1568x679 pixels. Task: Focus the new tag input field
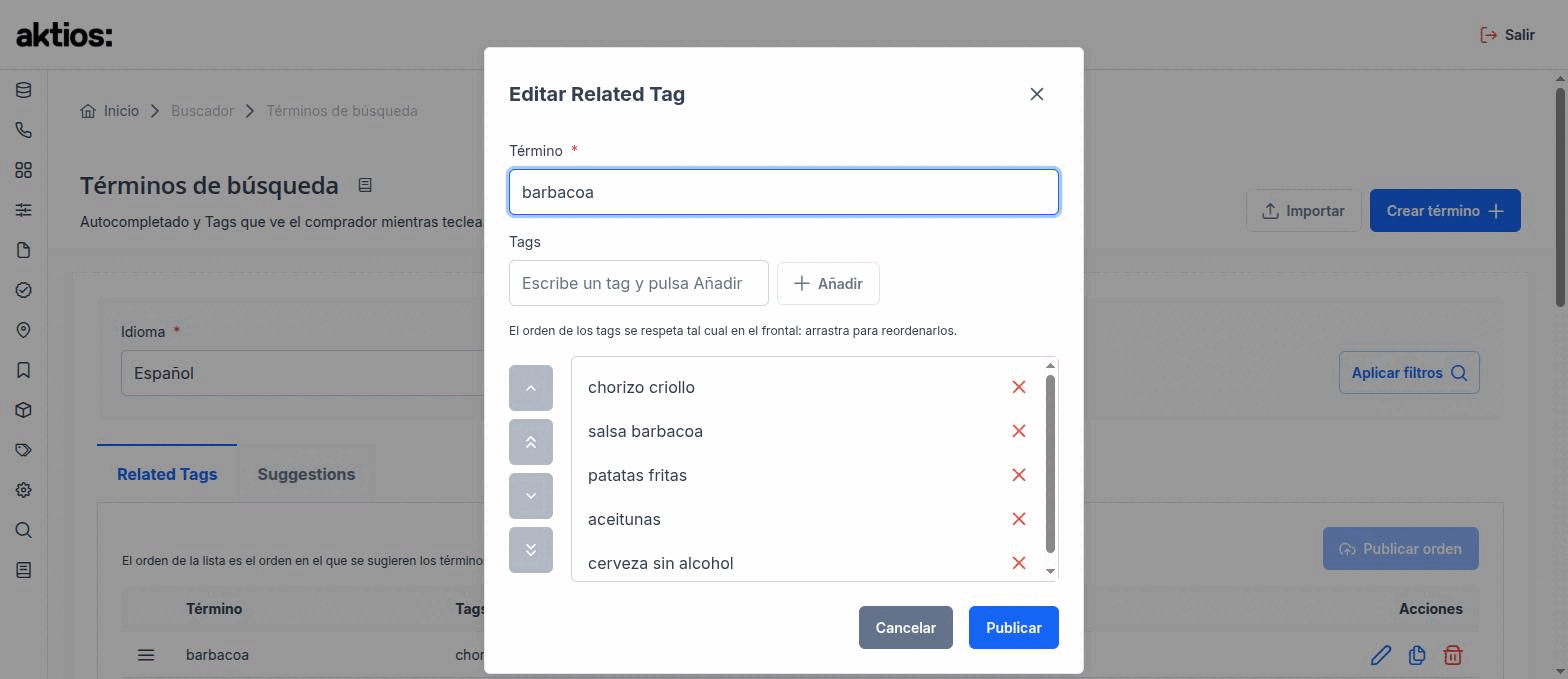click(639, 283)
